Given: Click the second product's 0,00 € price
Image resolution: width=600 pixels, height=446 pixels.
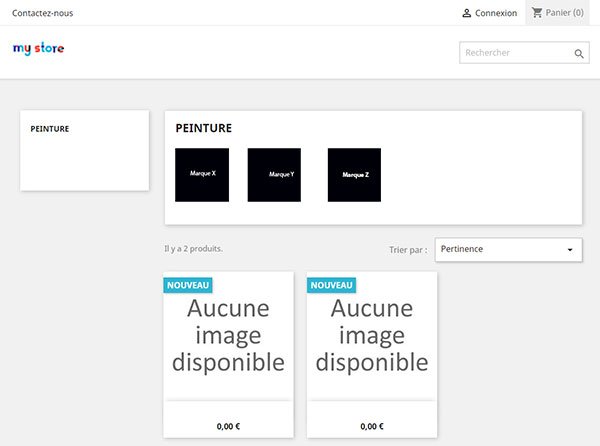Looking at the screenshot, I should (372, 426).
